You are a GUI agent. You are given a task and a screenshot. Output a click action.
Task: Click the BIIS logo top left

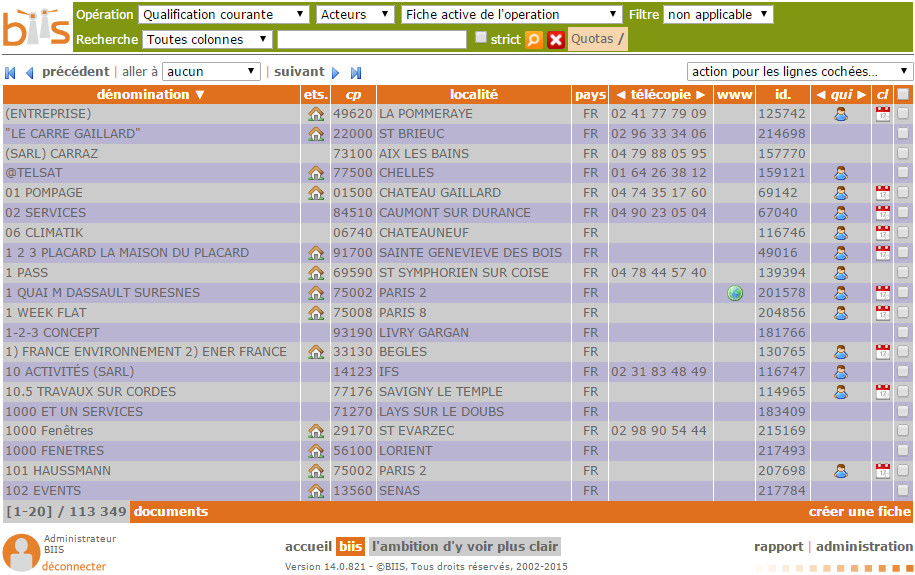36,28
